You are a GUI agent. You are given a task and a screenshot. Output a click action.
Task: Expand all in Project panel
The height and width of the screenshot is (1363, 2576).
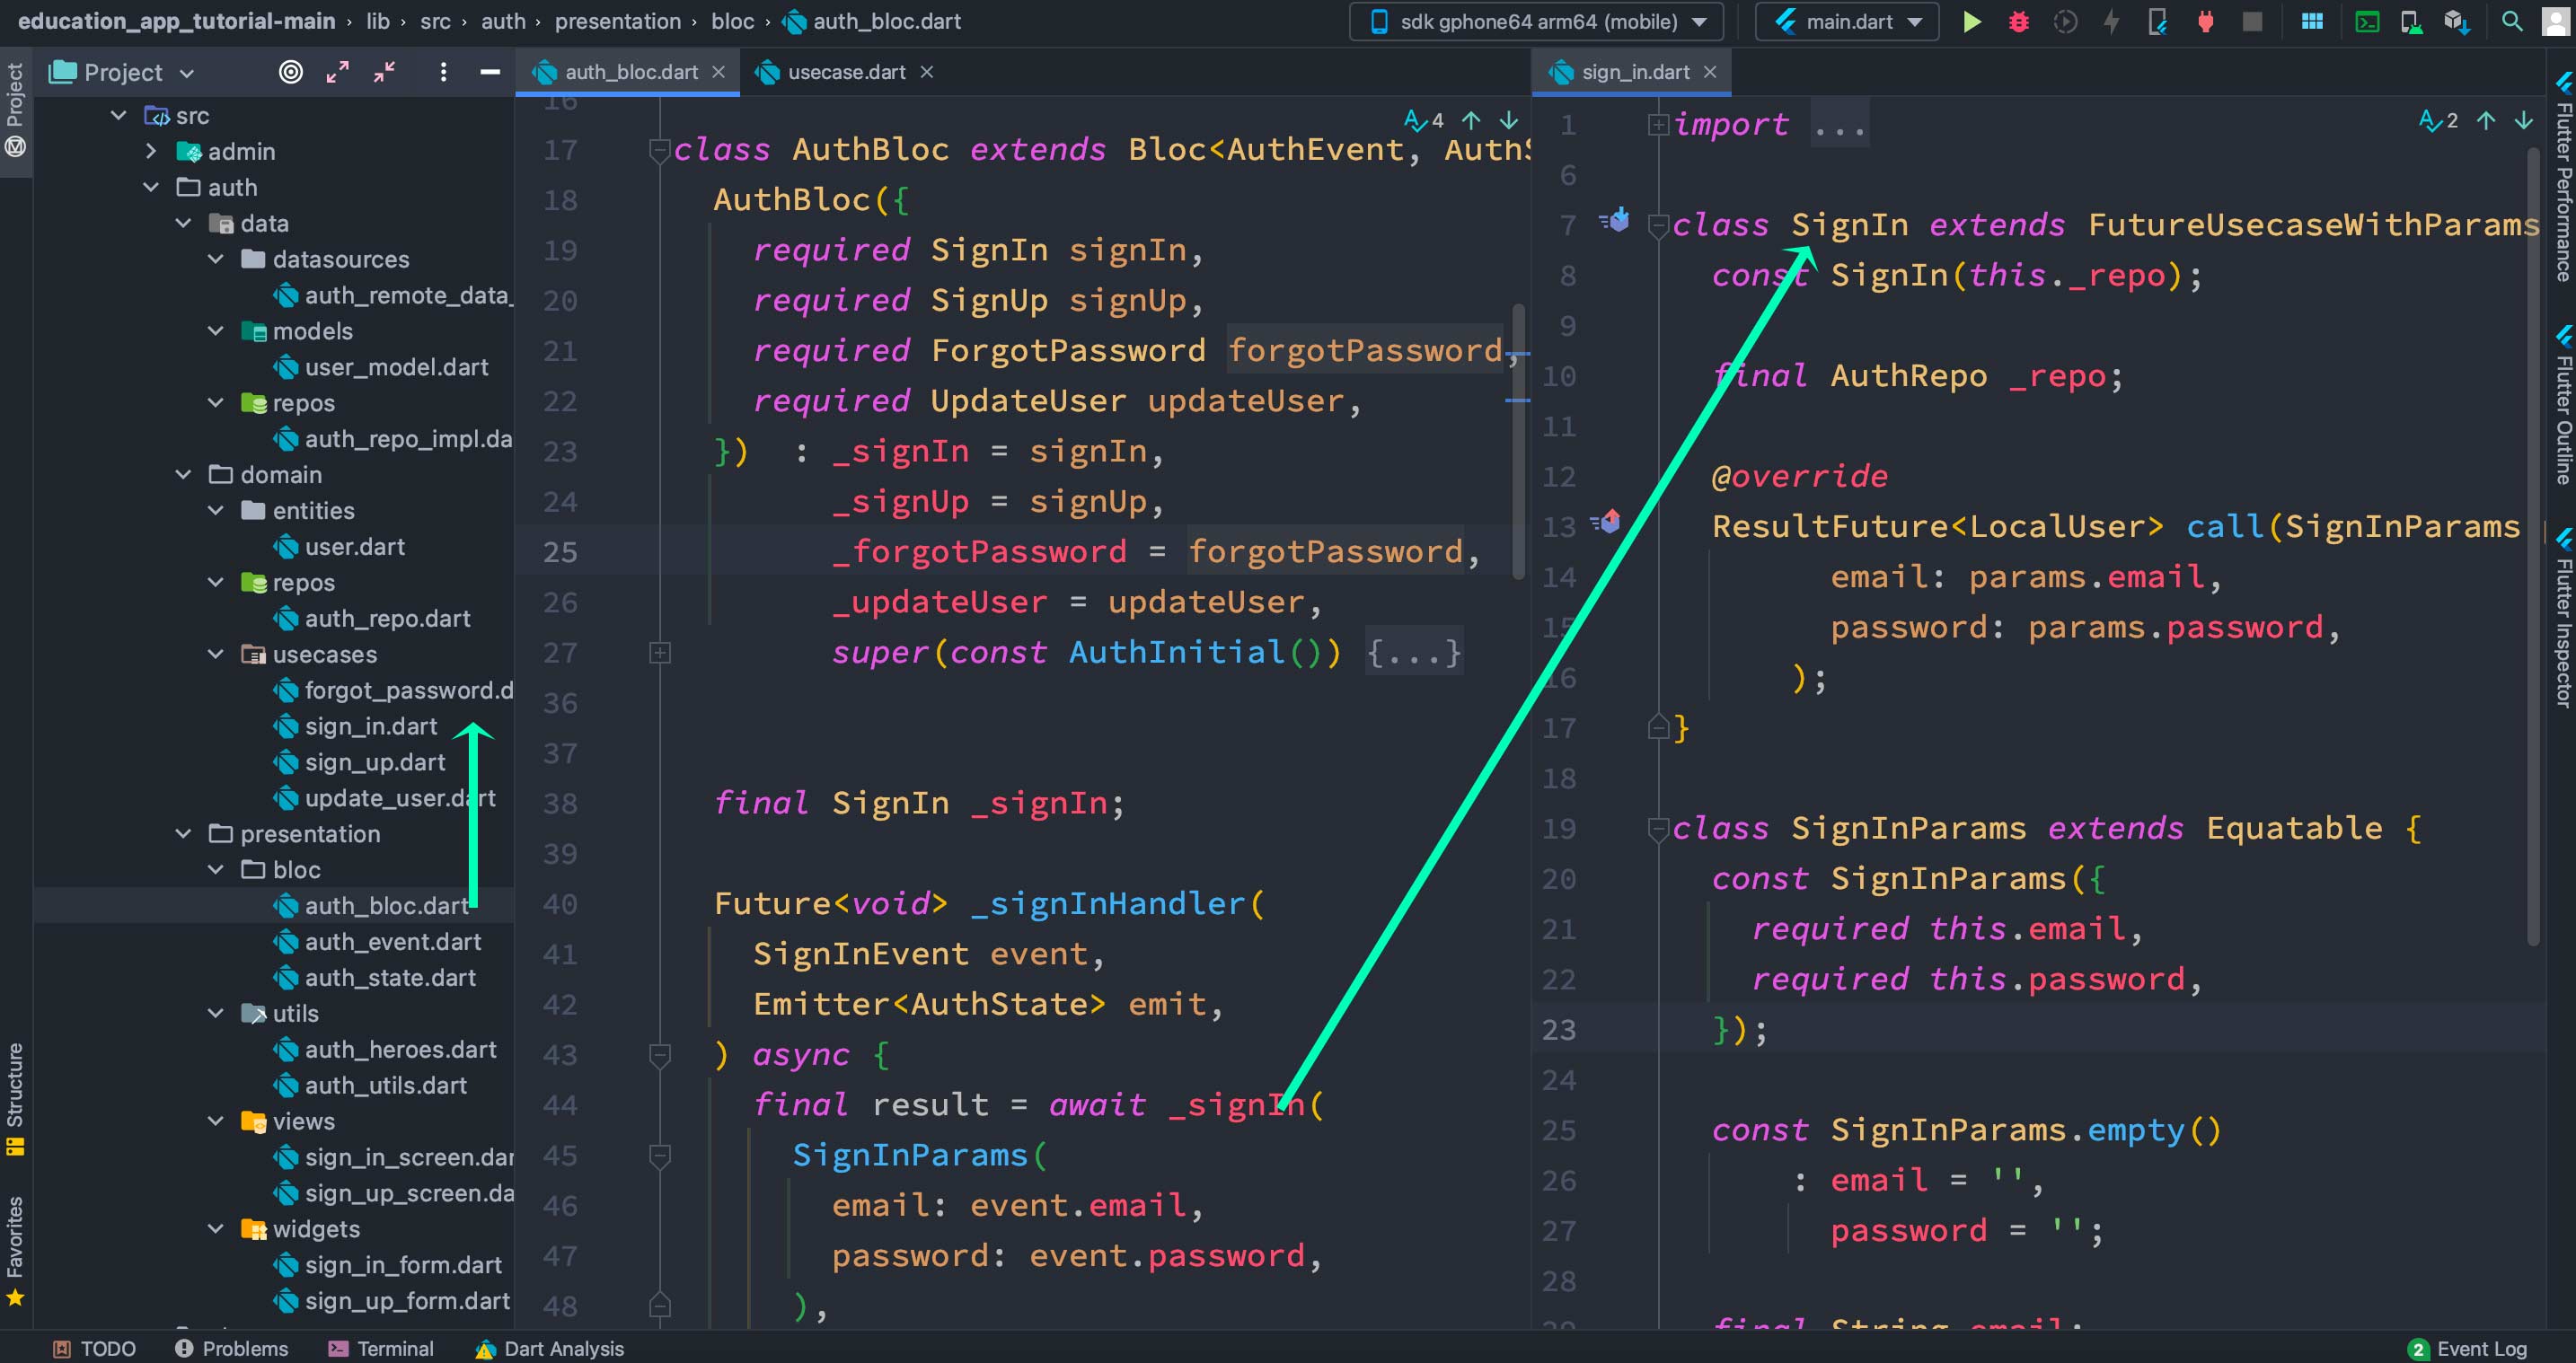pyautogui.click(x=337, y=72)
